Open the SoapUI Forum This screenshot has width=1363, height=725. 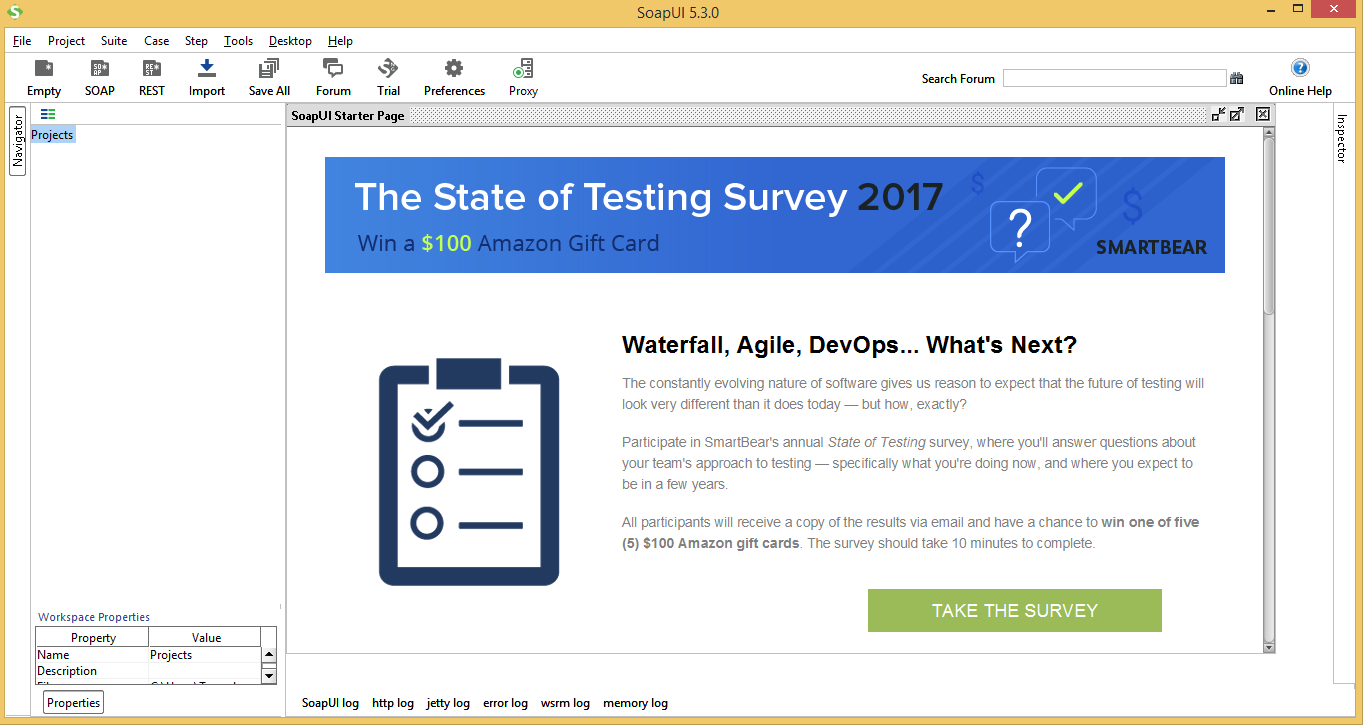point(333,76)
